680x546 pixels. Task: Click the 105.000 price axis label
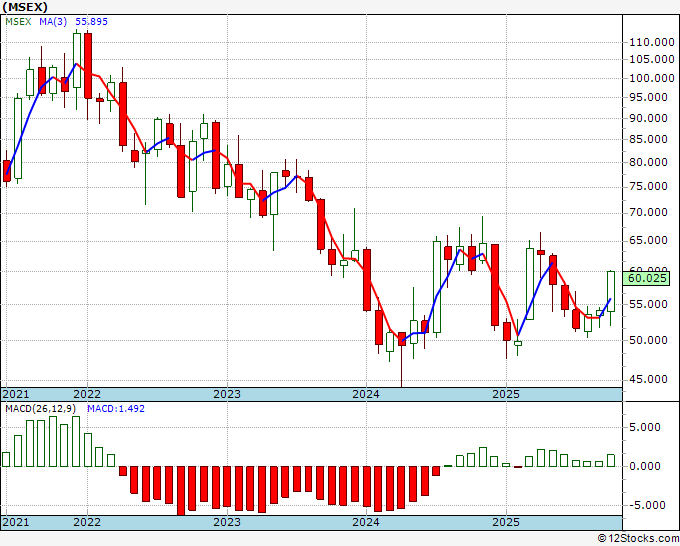[652, 59]
